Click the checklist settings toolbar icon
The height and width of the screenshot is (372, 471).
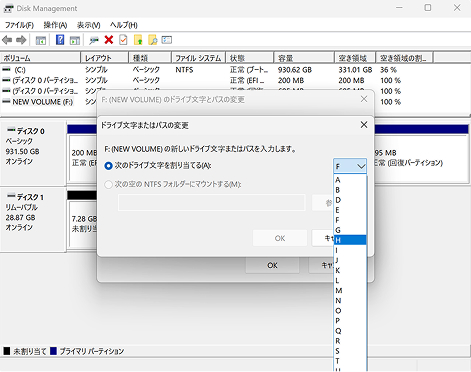(167, 40)
